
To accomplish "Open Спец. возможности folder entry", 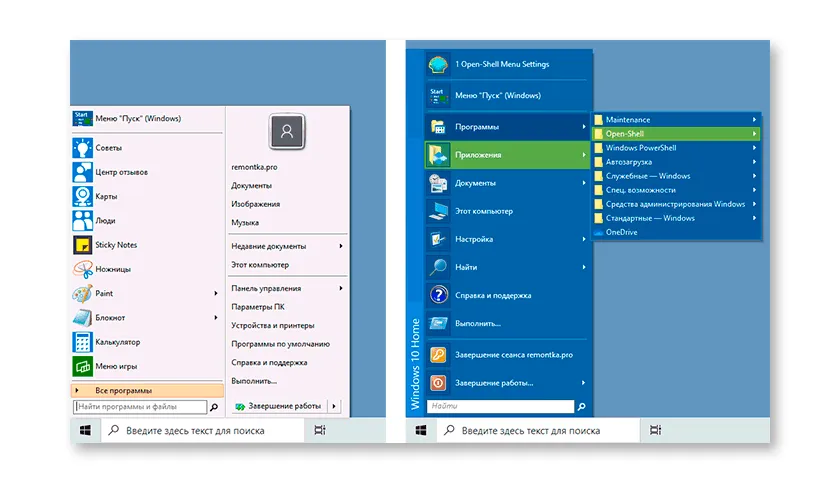I will 676,190.
